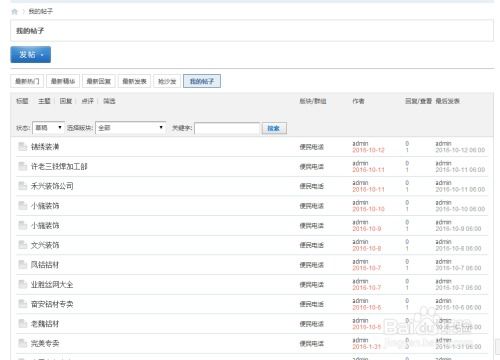The height and width of the screenshot is (360, 500).
Task: Click last post time 2016-10-12 06:00
Action: pos(460,150)
